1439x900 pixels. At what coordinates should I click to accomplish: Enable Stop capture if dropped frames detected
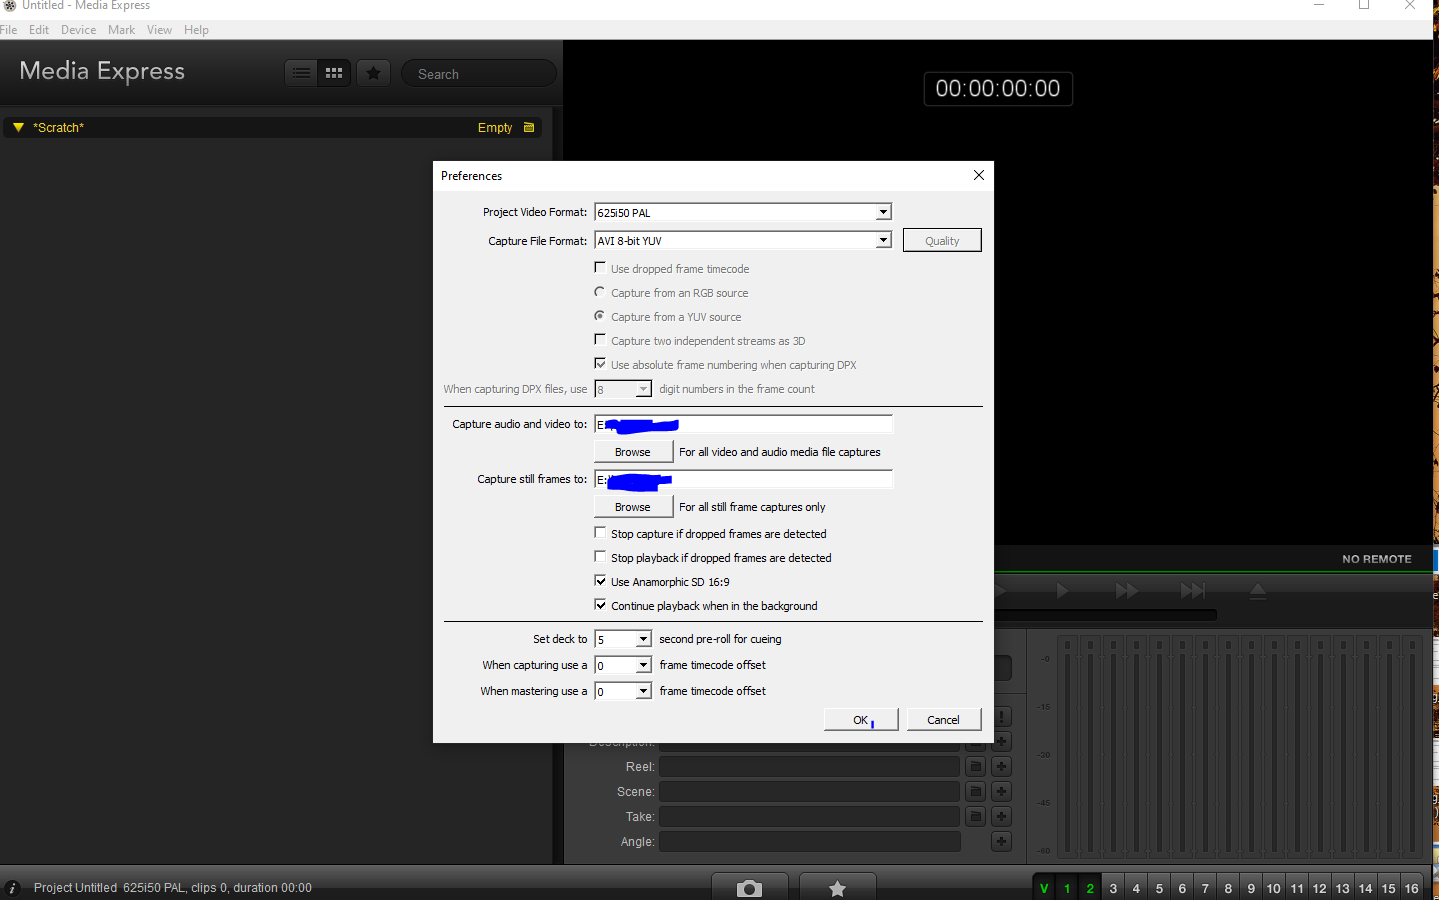click(600, 533)
